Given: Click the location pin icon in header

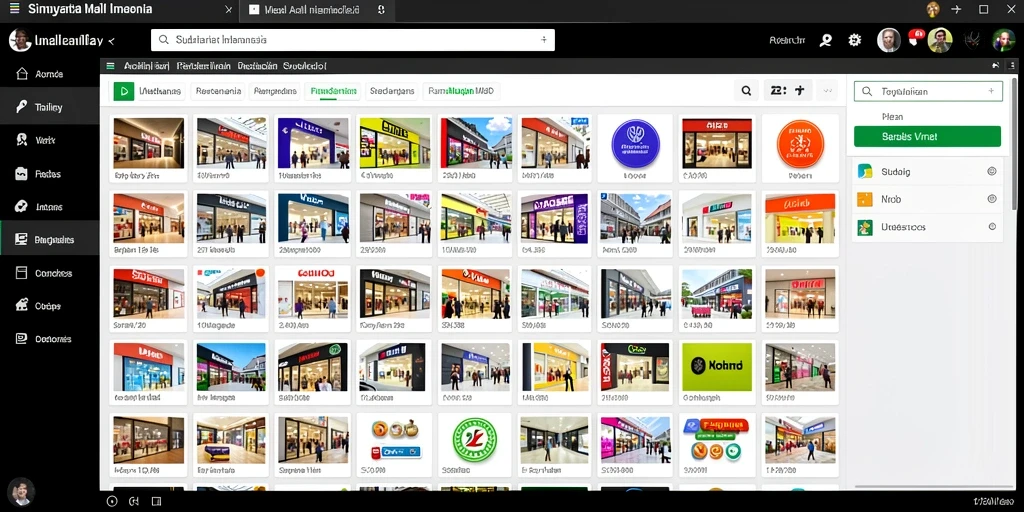Looking at the screenshot, I should (x=826, y=40).
